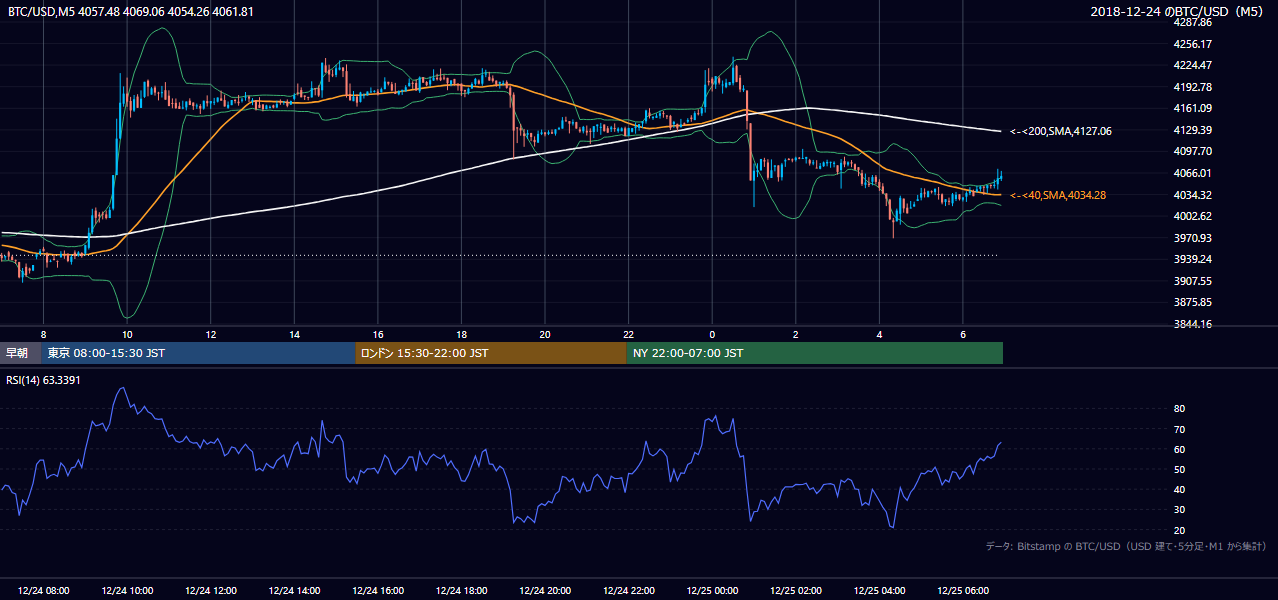The height and width of the screenshot is (600, 1278).
Task: Click the RSI axis level 80
Action: 1179,409
